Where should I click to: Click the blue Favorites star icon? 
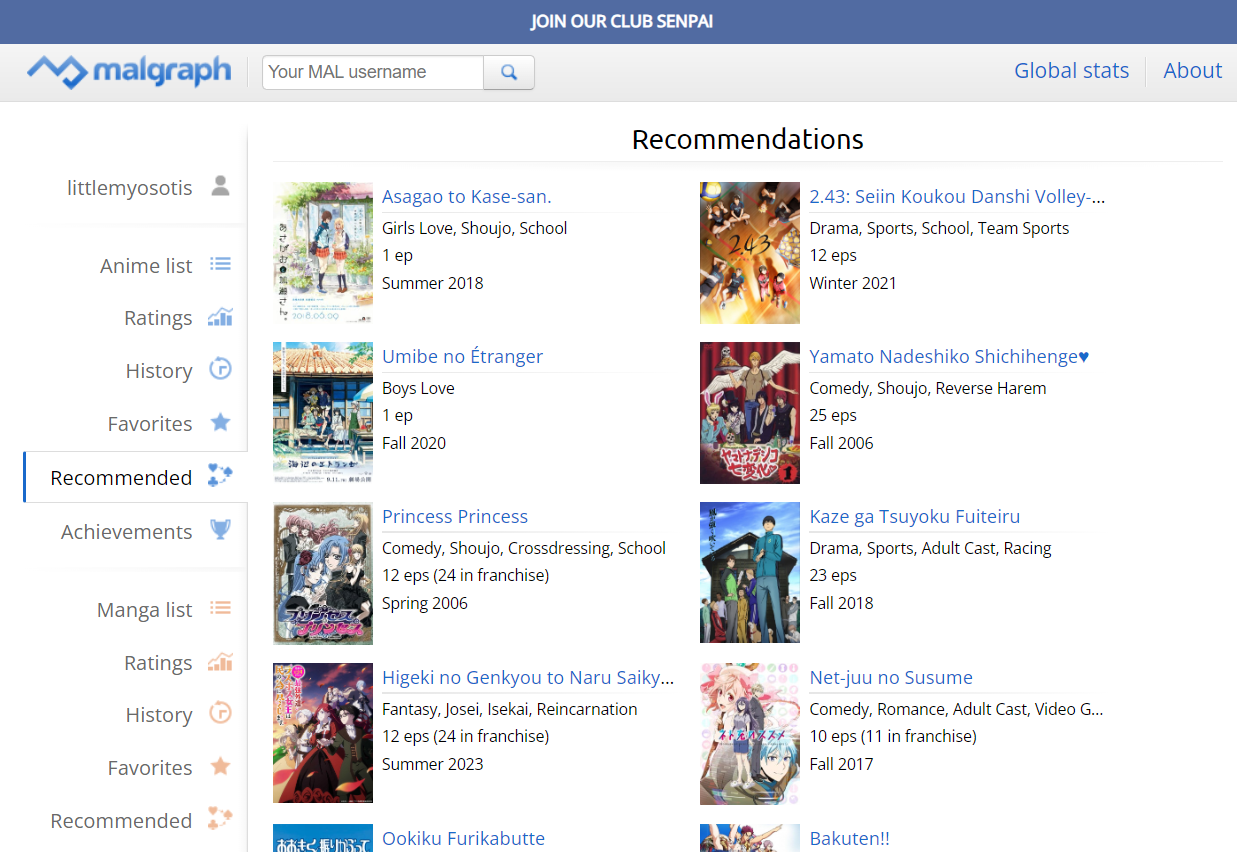220,422
